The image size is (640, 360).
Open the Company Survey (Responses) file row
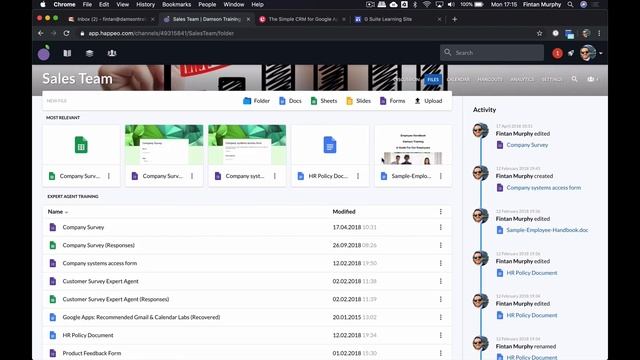247,245
